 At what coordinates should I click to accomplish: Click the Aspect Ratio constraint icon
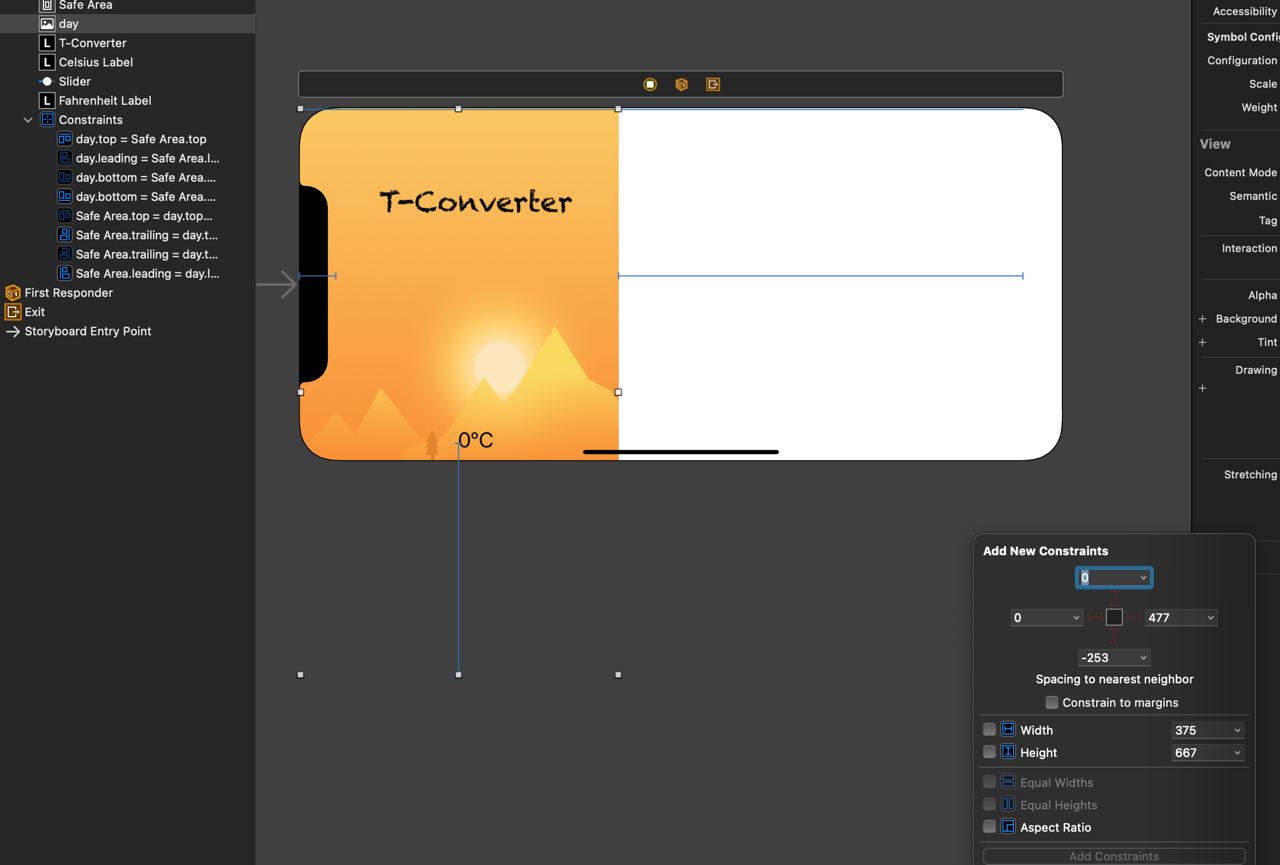coord(1008,827)
